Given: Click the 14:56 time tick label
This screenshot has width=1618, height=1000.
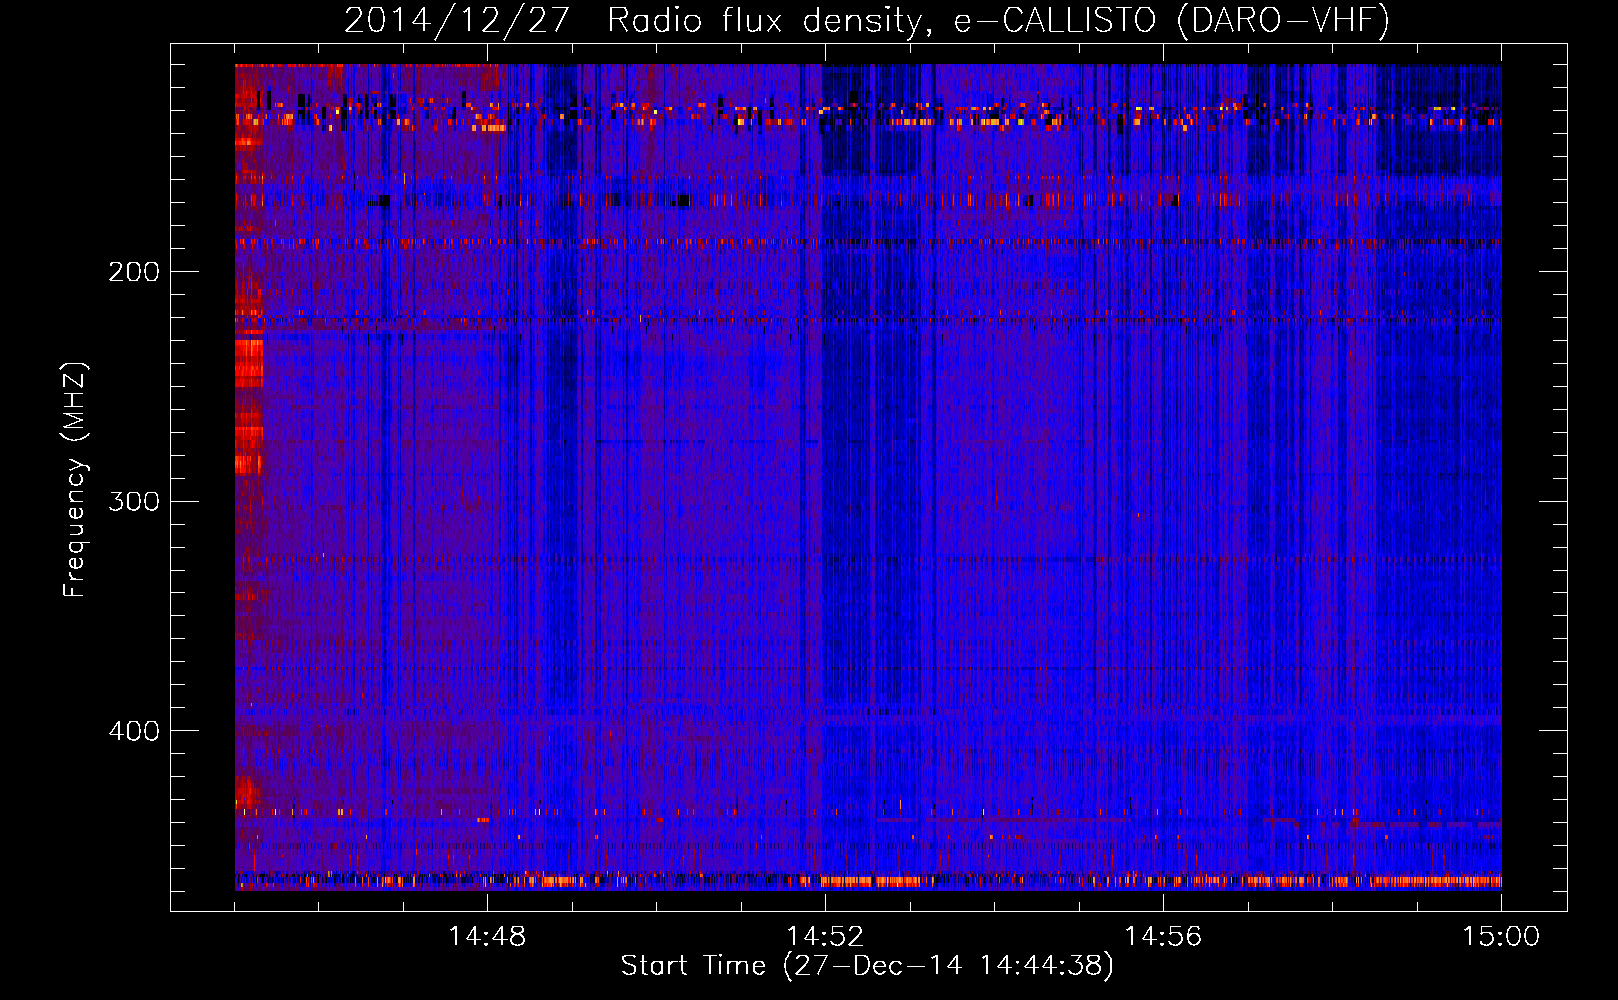Looking at the screenshot, I should (1163, 937).
